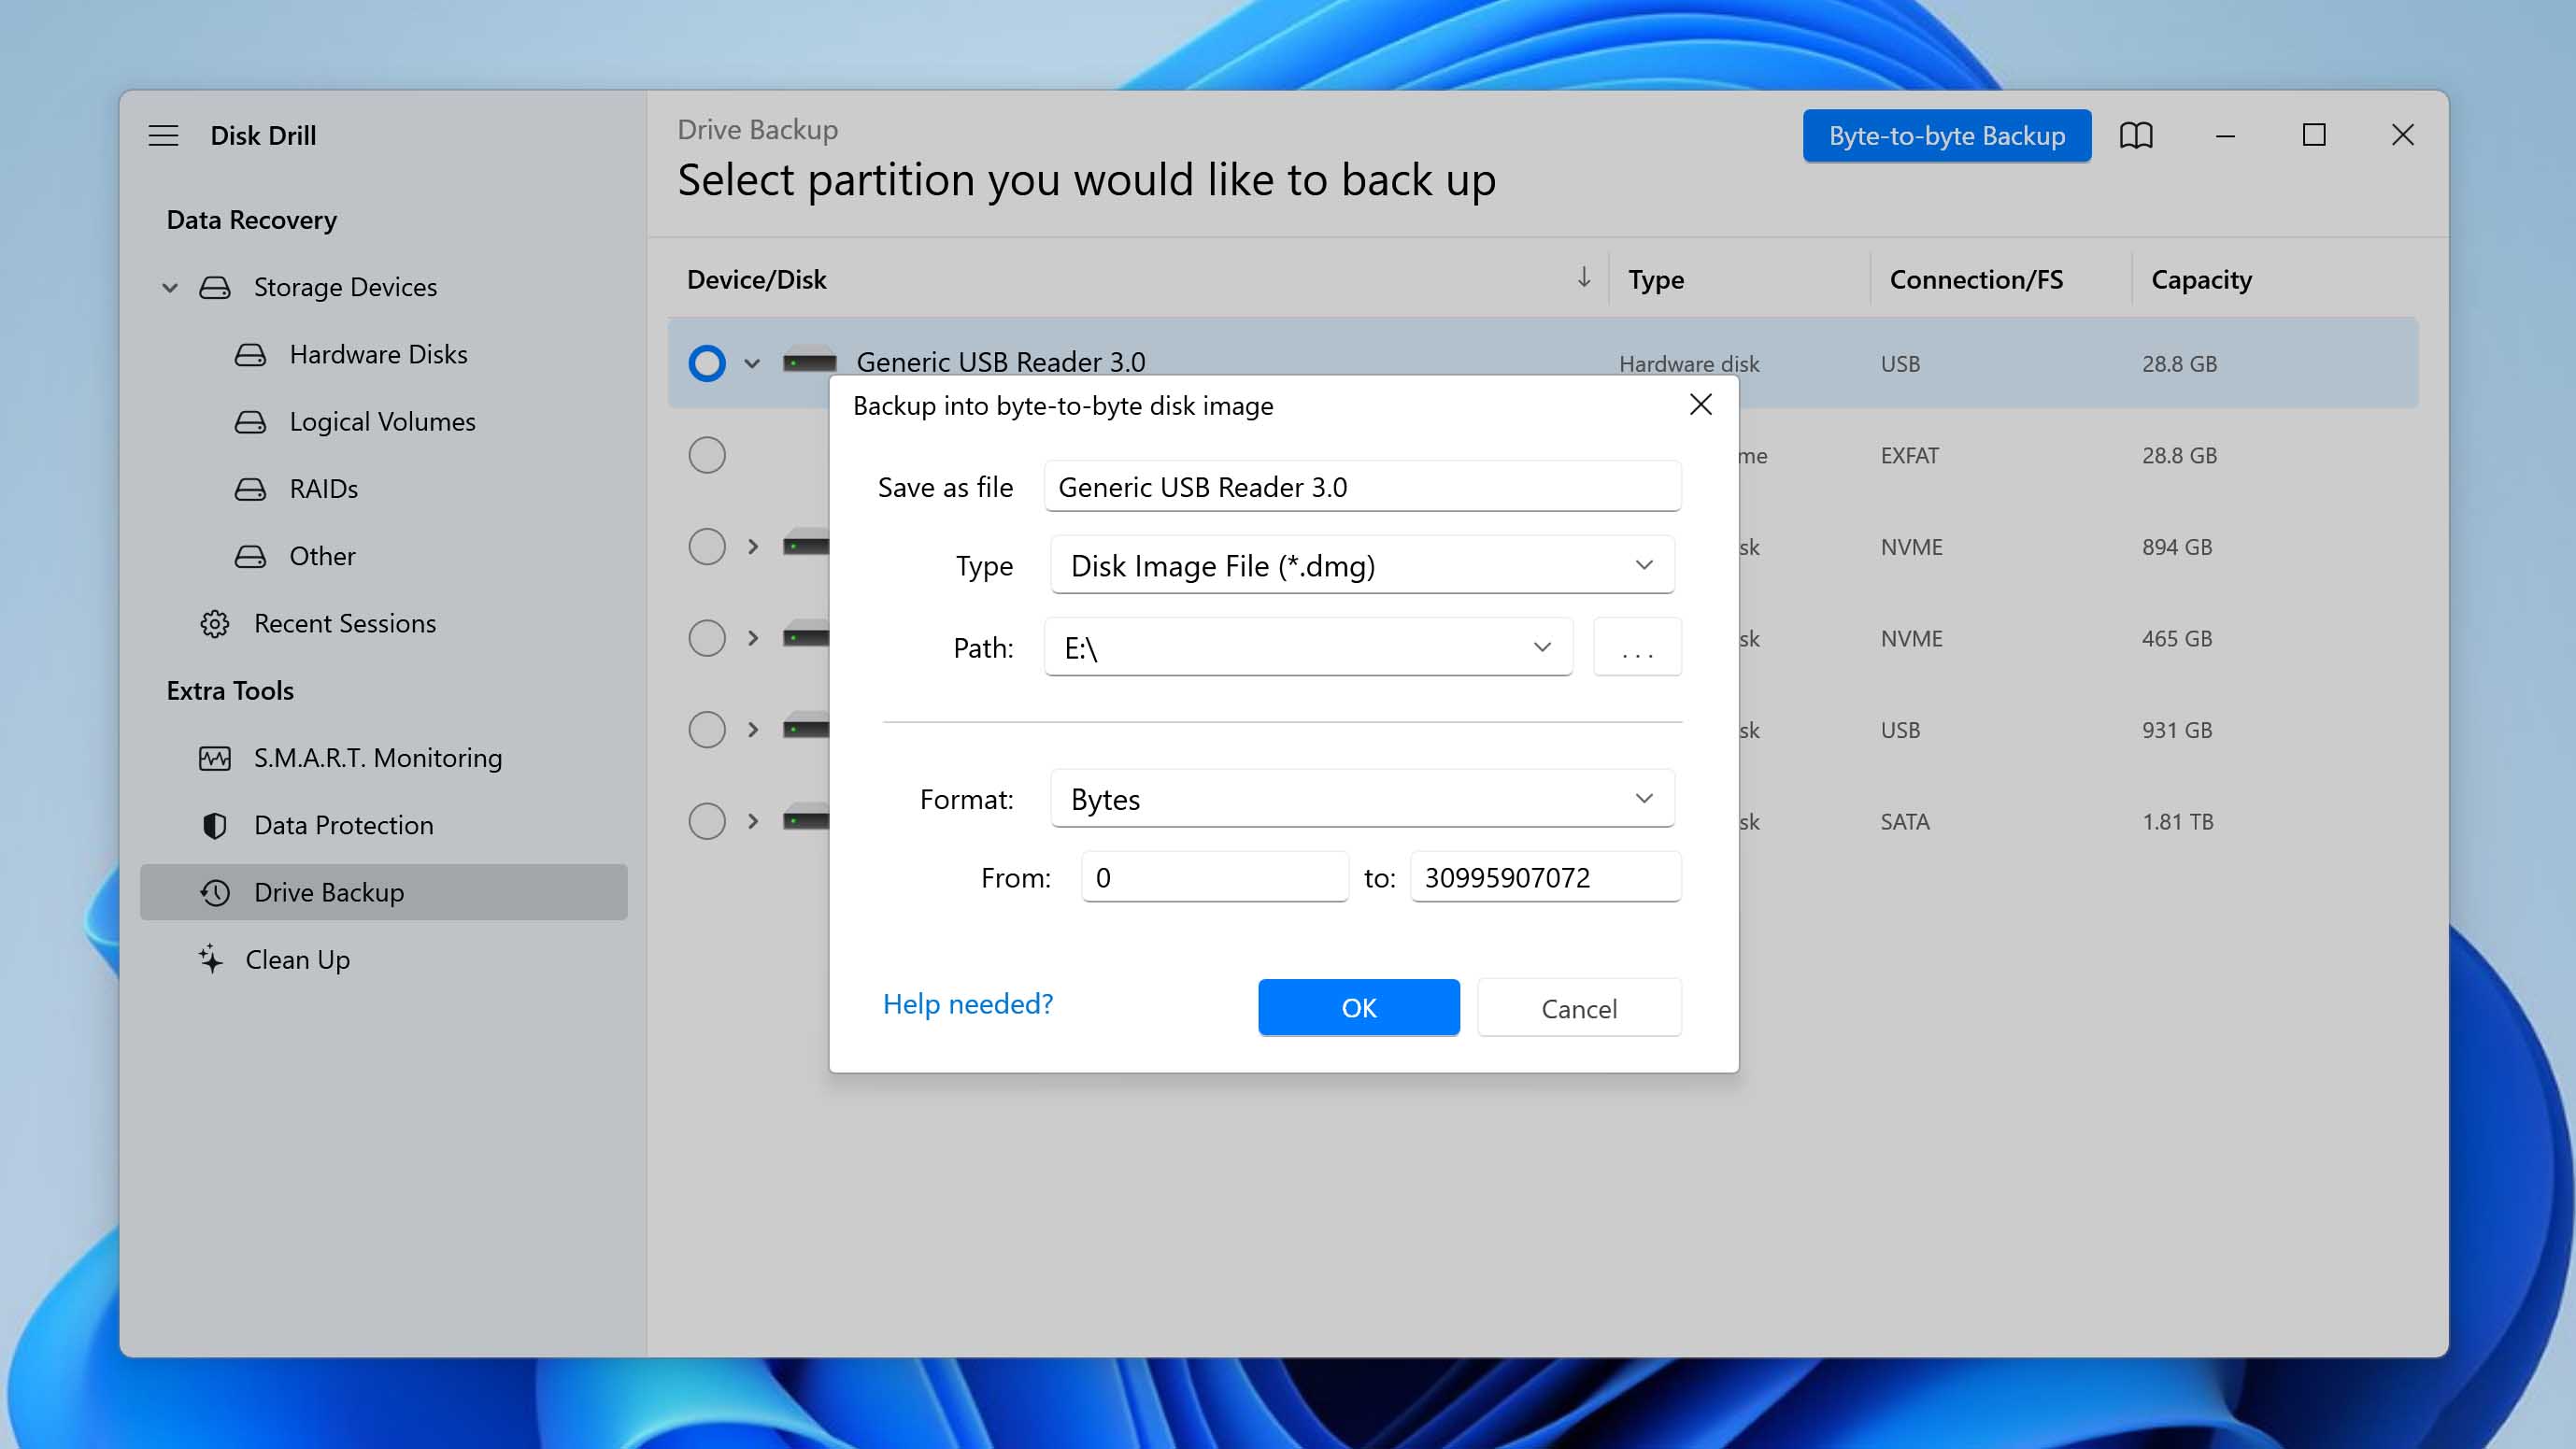Viewport: 2576px width, 1449px height.
Task: Click the 894 GB capacity cell
Action: click(2176, 547)
